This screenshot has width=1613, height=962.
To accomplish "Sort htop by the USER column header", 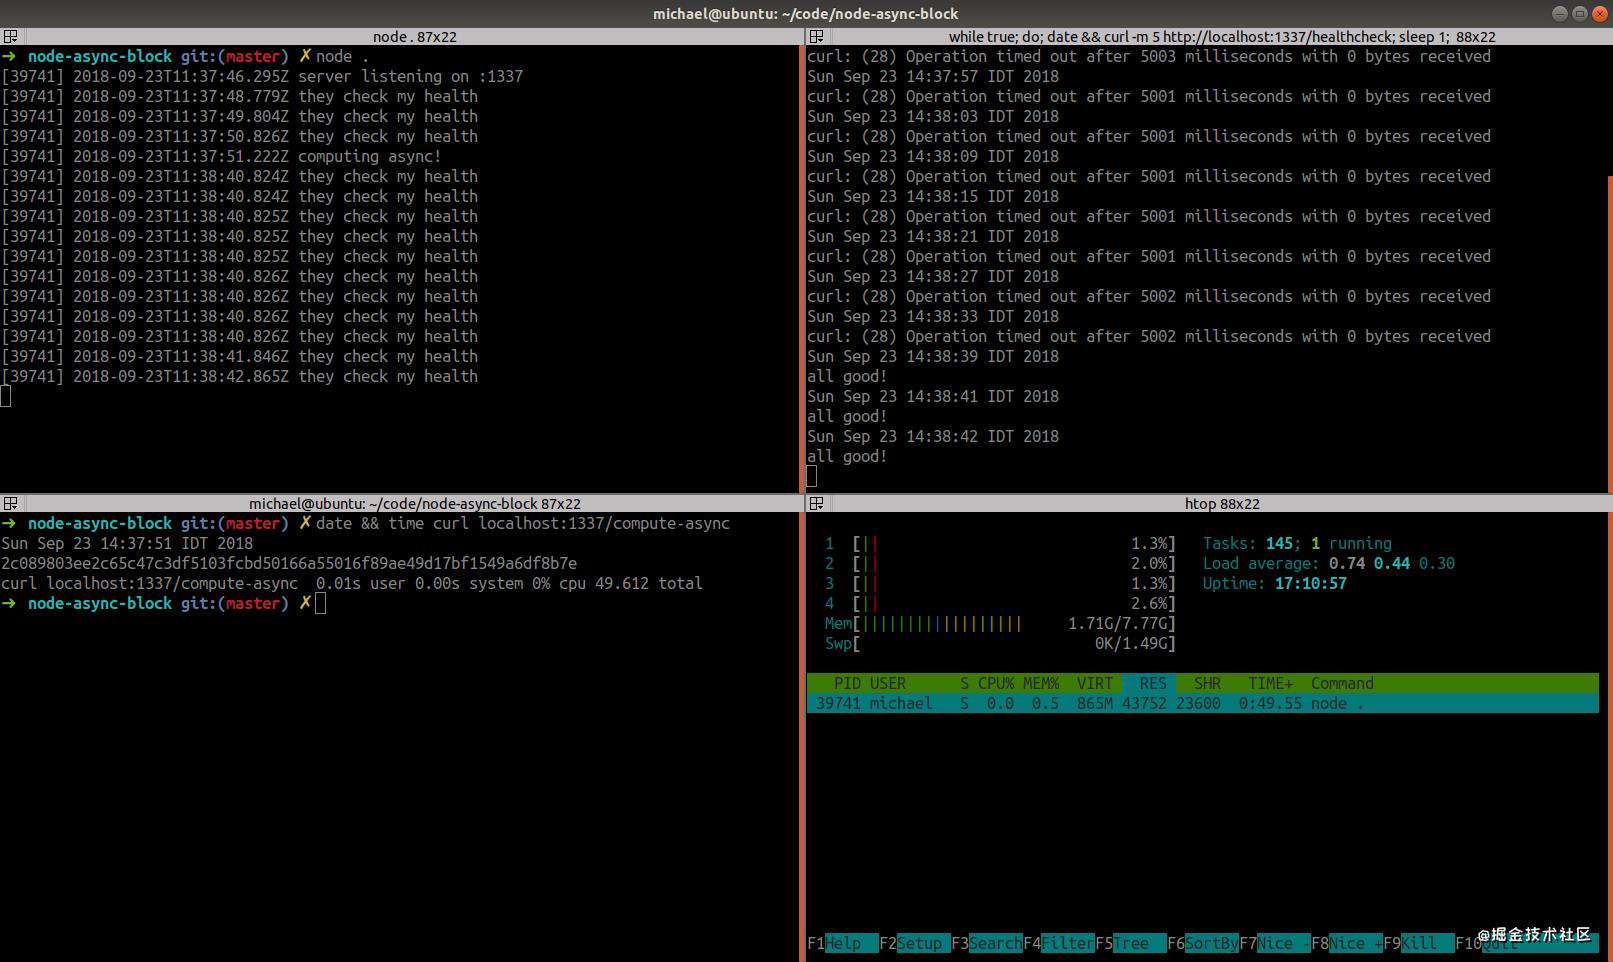I will pyautogui.click(x=888, y=683).
